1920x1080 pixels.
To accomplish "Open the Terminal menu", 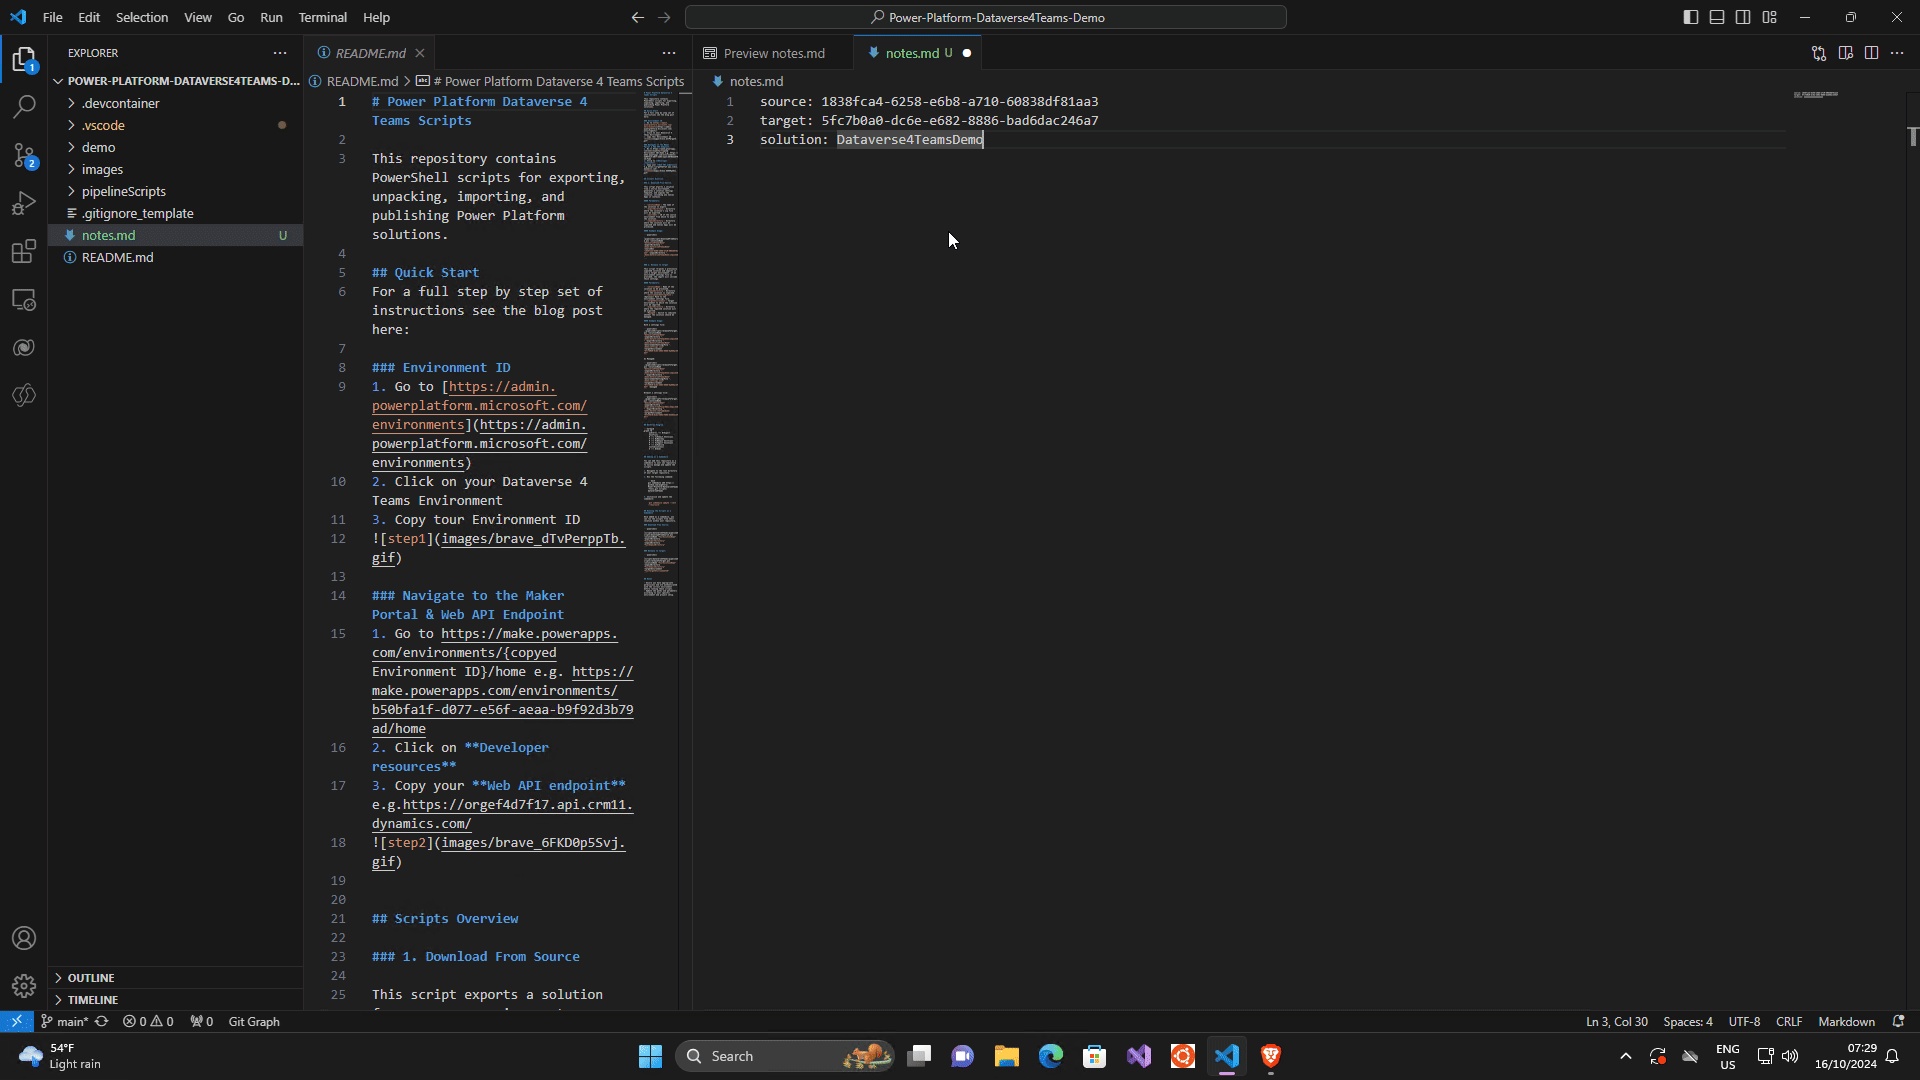I will coord(322,17).
